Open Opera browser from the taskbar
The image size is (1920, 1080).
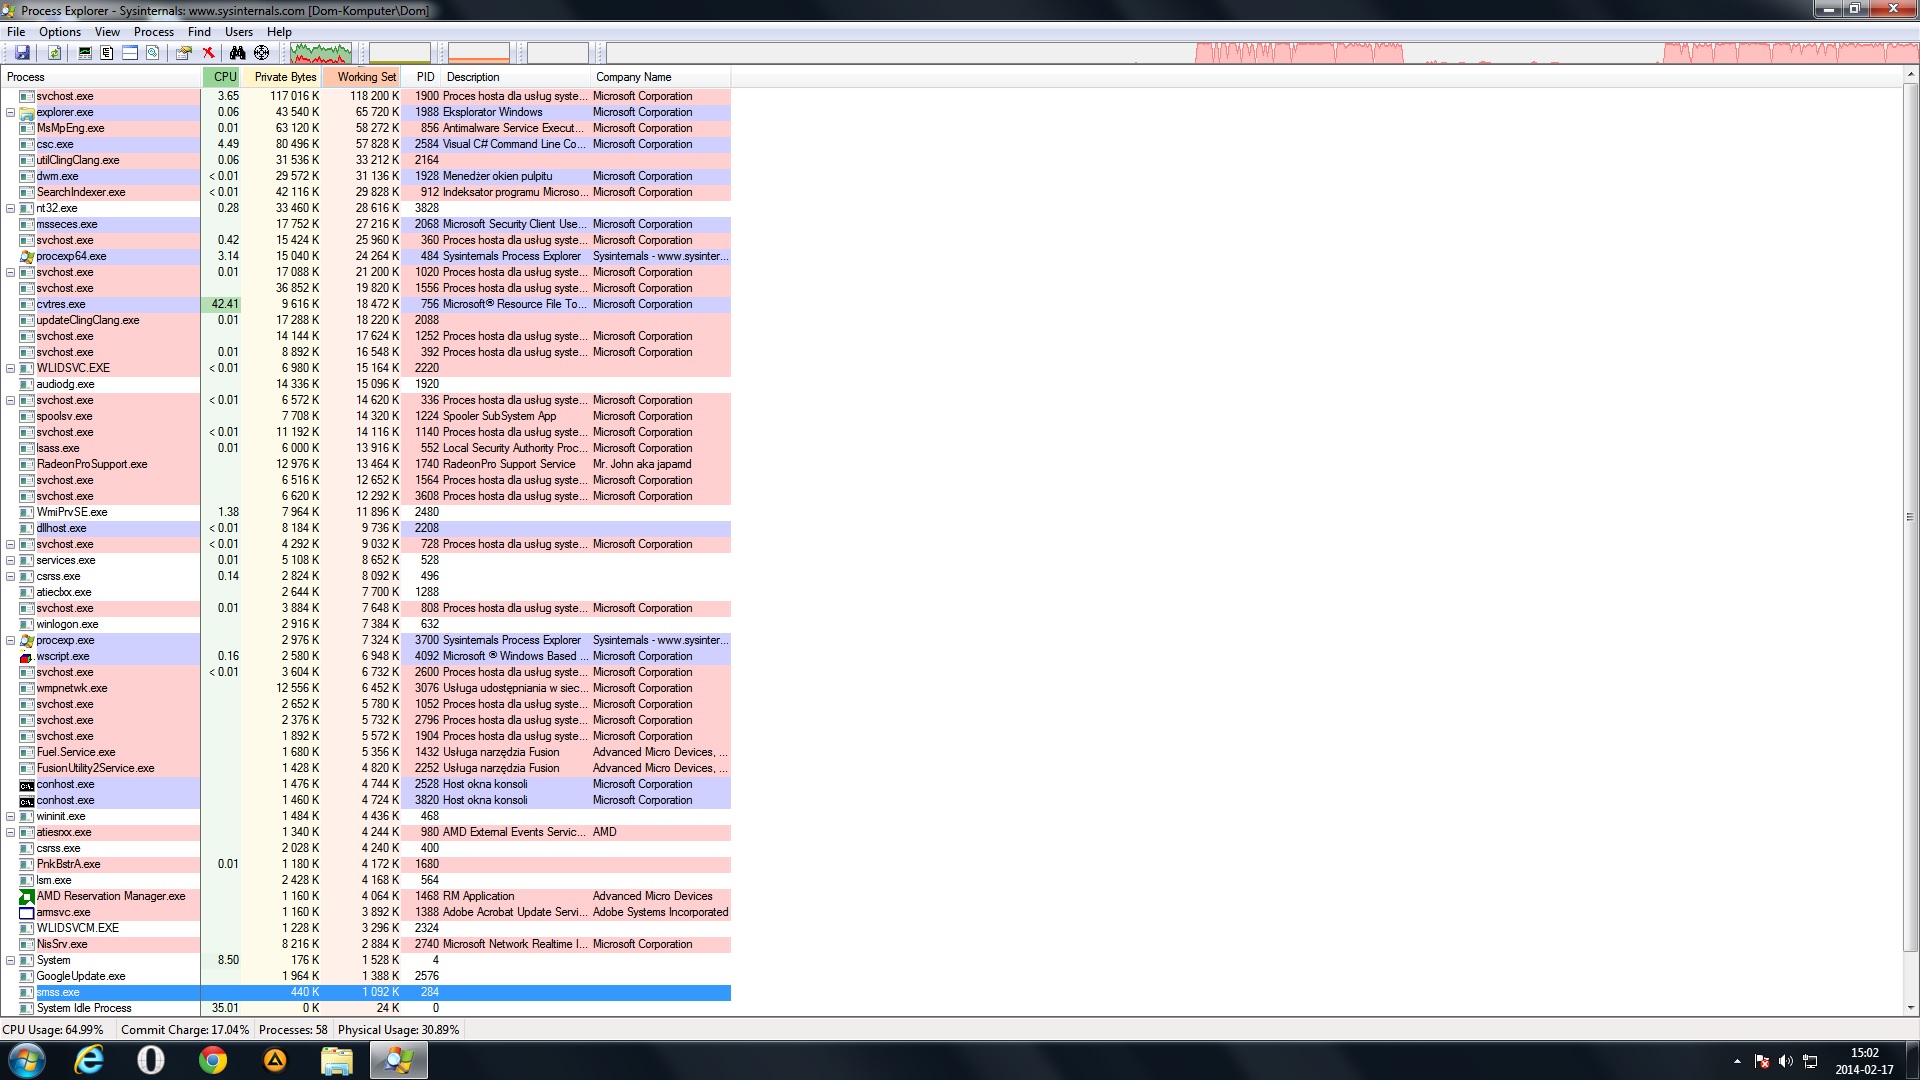pos(151,1060)
